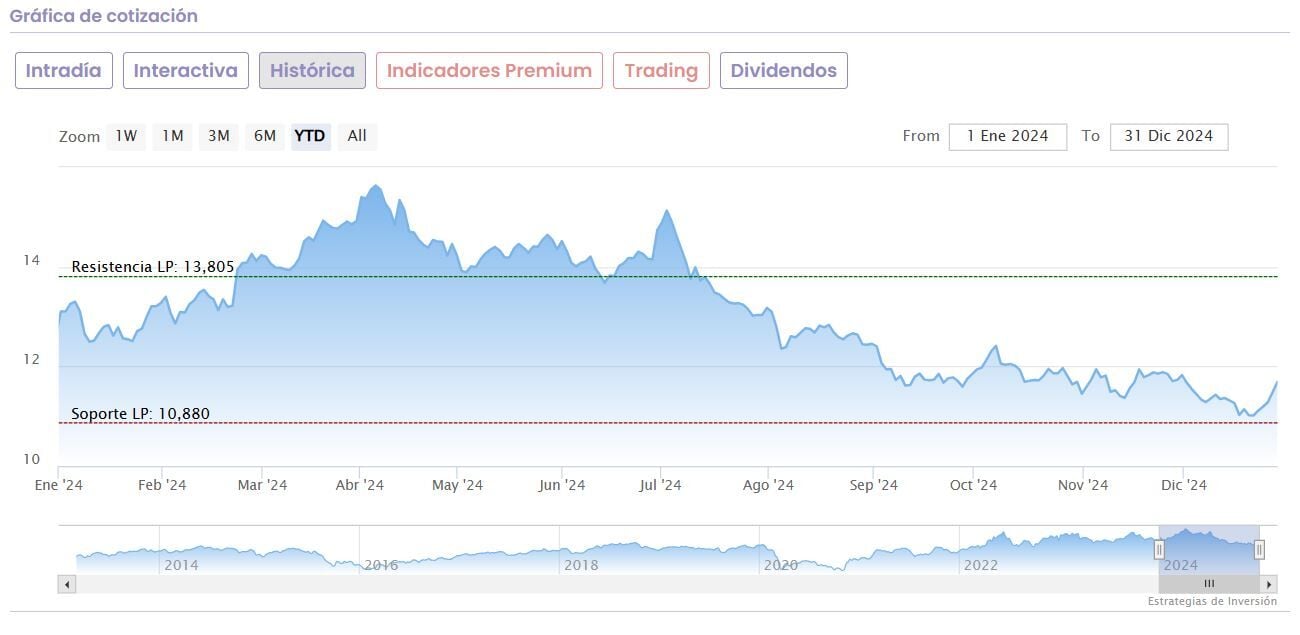This screenshot has height=635, width=1300.
Task: Set zoom range to 1M
Action: click(173, 136)
